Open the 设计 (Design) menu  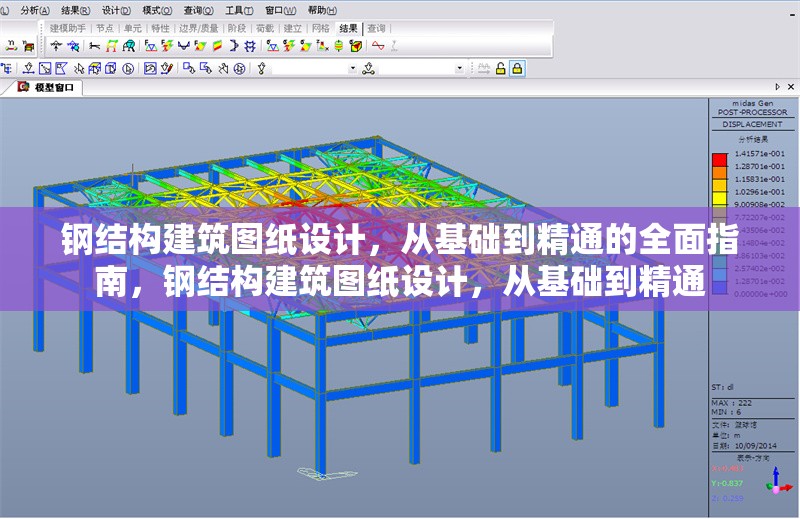click(x=116, y=9)
